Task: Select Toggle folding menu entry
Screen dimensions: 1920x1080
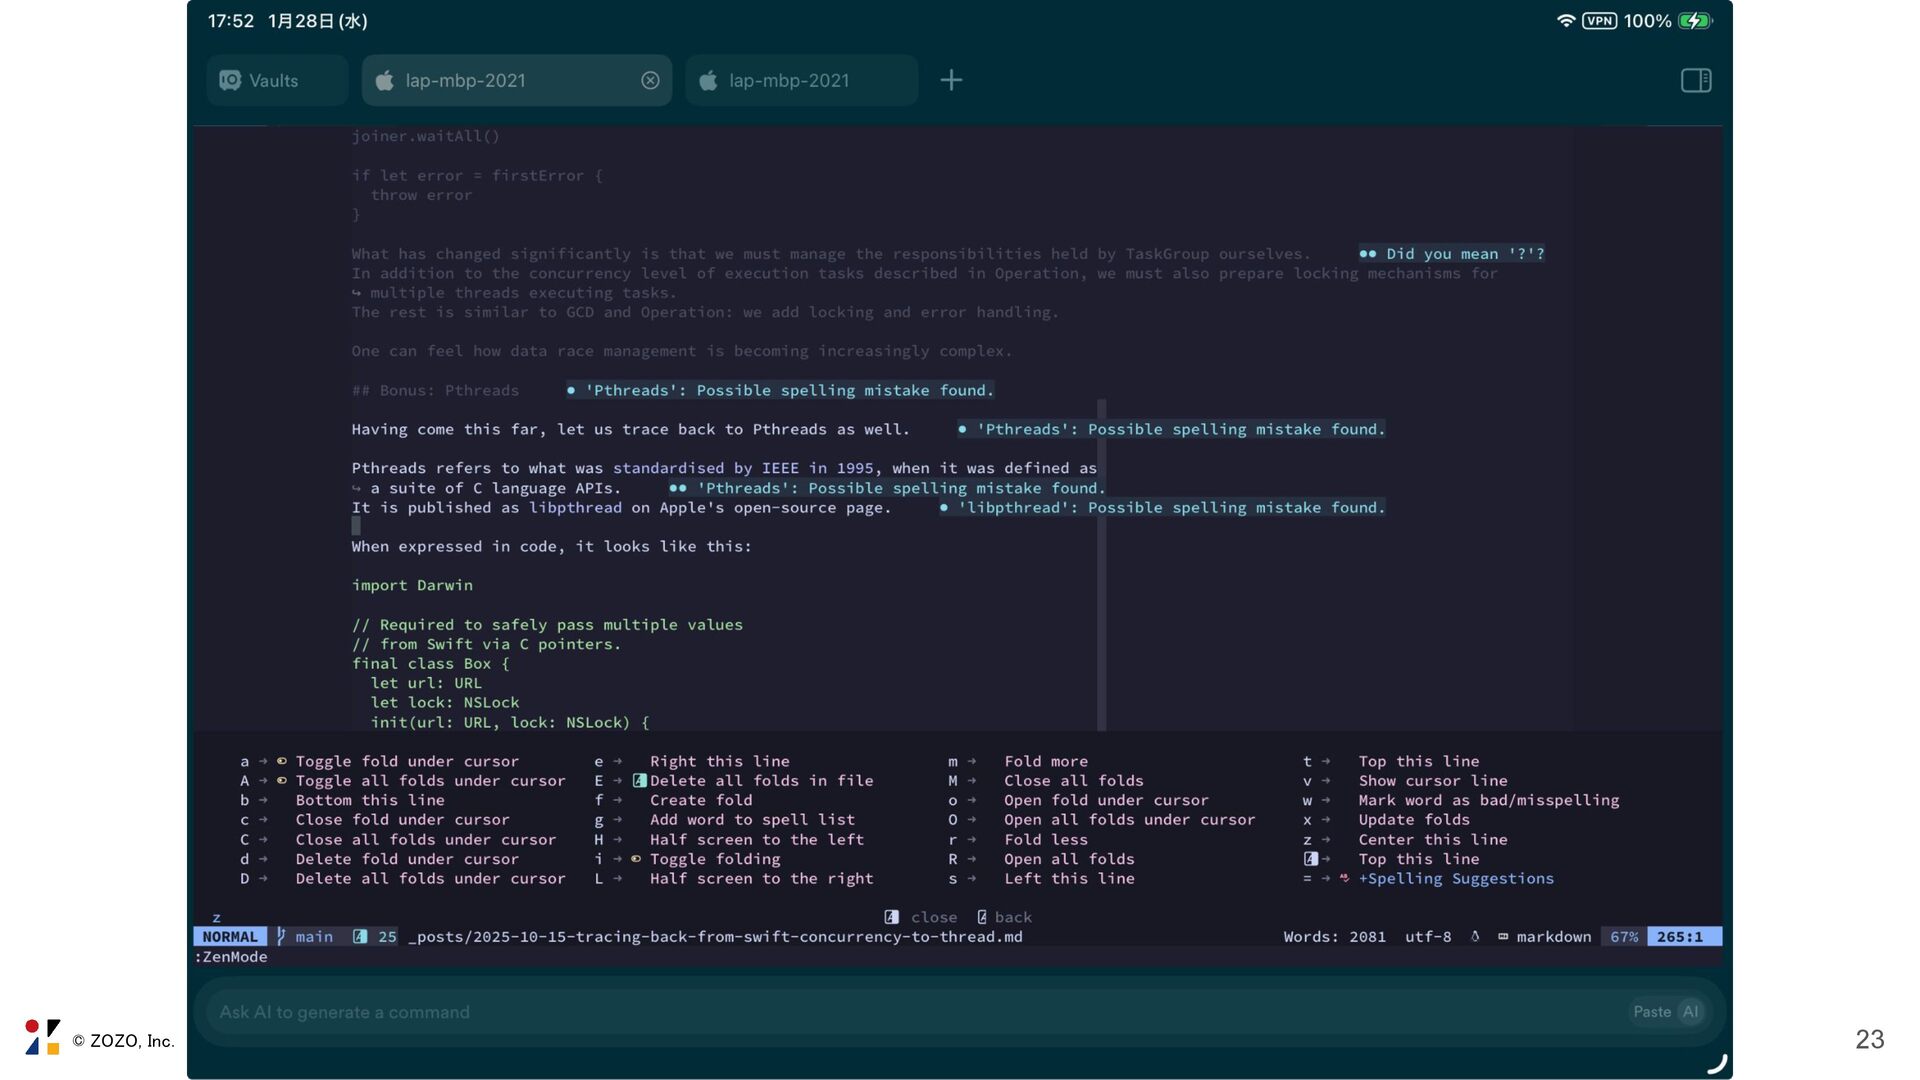Action: [714, 859]
